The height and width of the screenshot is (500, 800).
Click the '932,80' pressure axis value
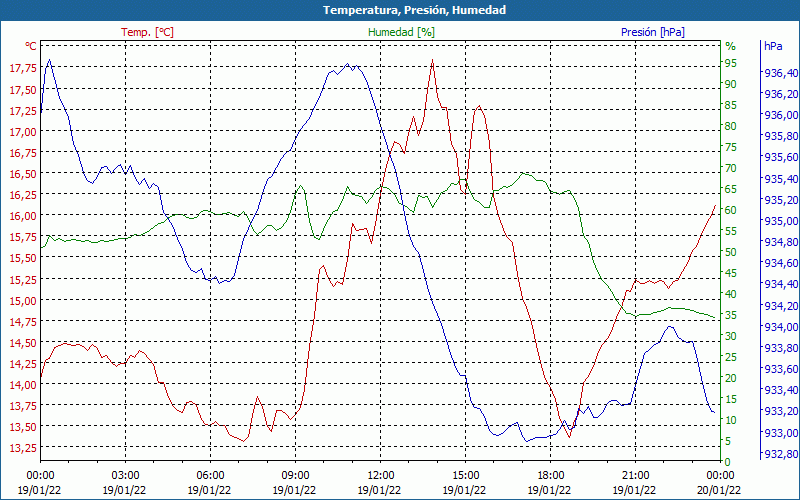coord(781,454)
